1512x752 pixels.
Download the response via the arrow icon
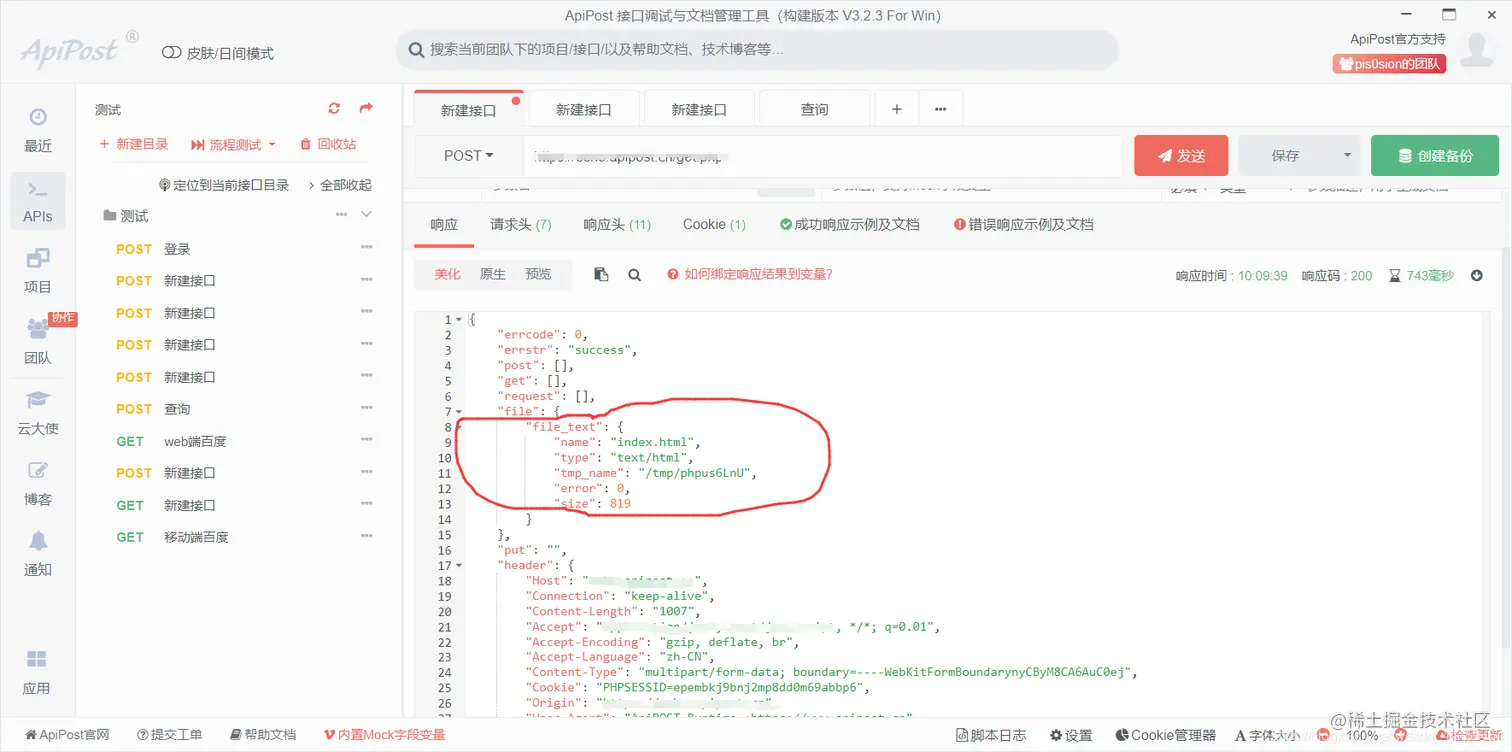1477,275
